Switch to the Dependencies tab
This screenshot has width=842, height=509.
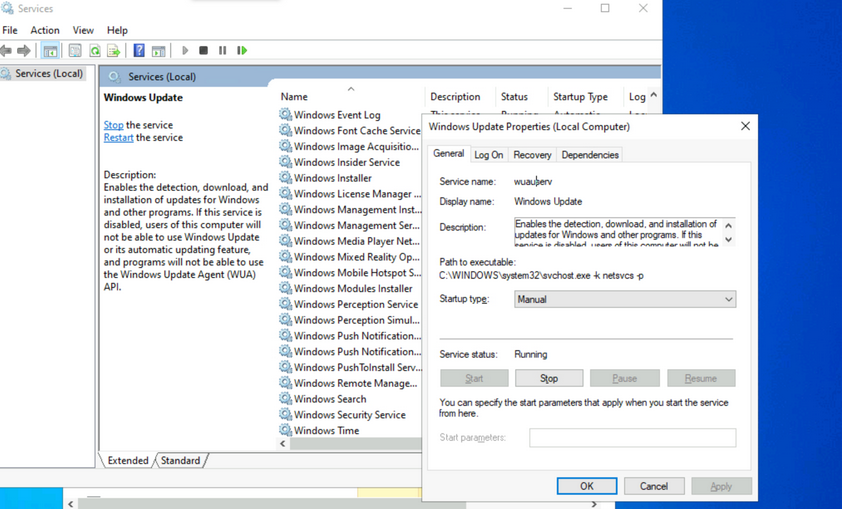point(590,155)
